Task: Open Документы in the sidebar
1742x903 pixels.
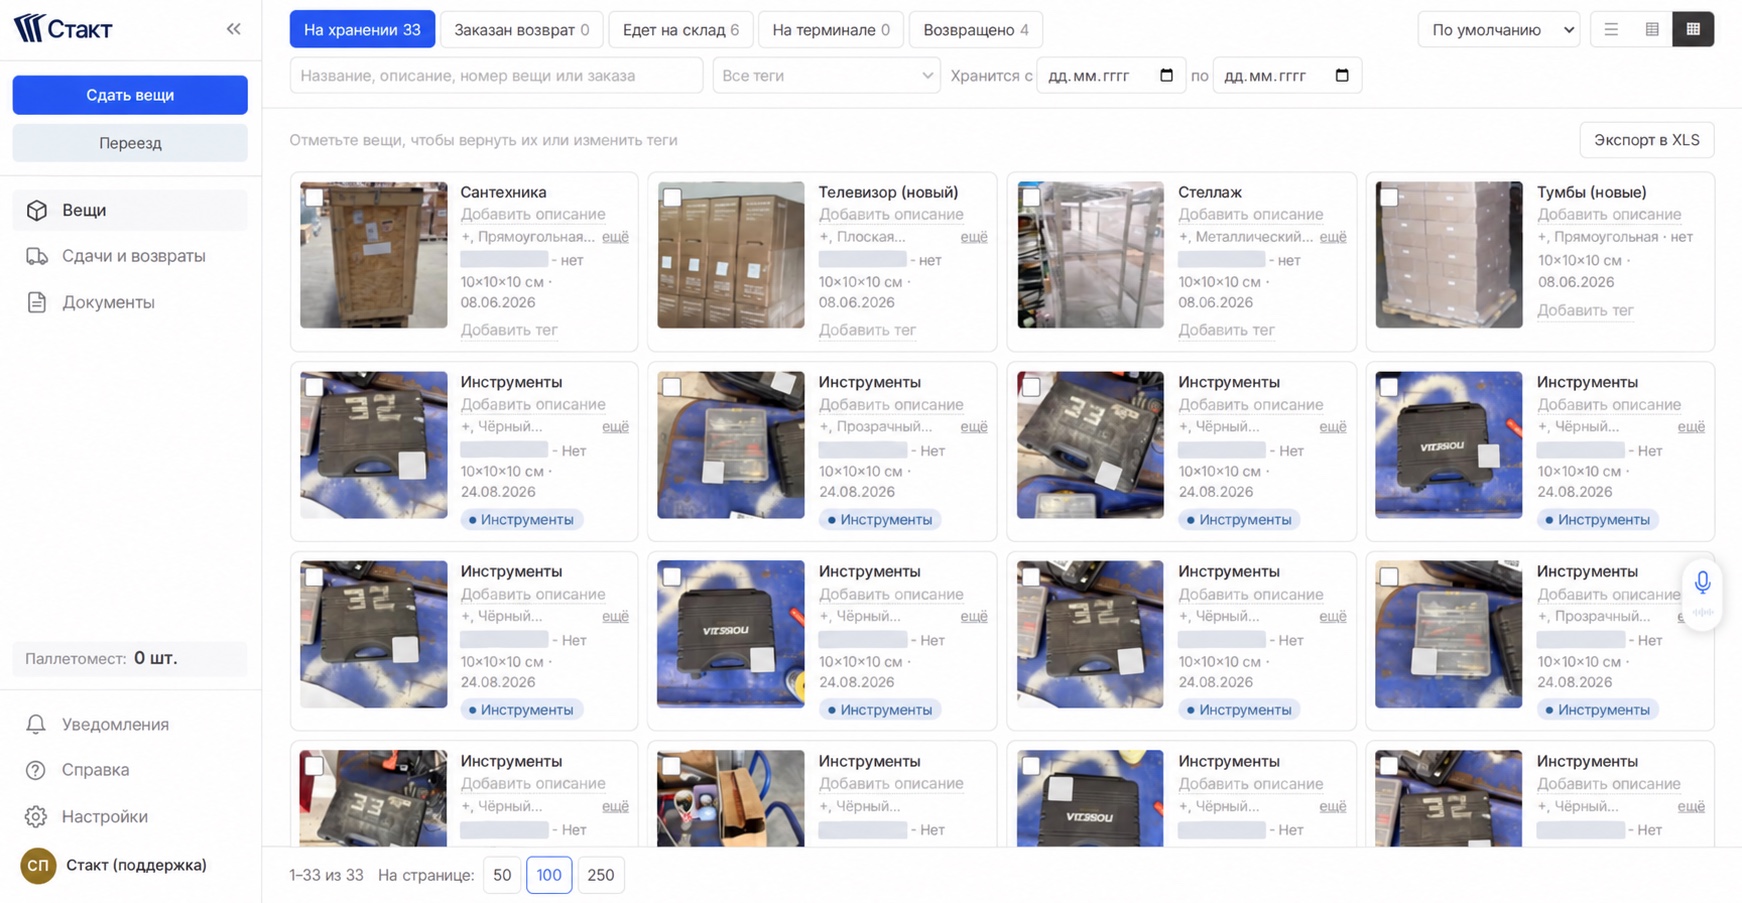Action: pos(130,302)
